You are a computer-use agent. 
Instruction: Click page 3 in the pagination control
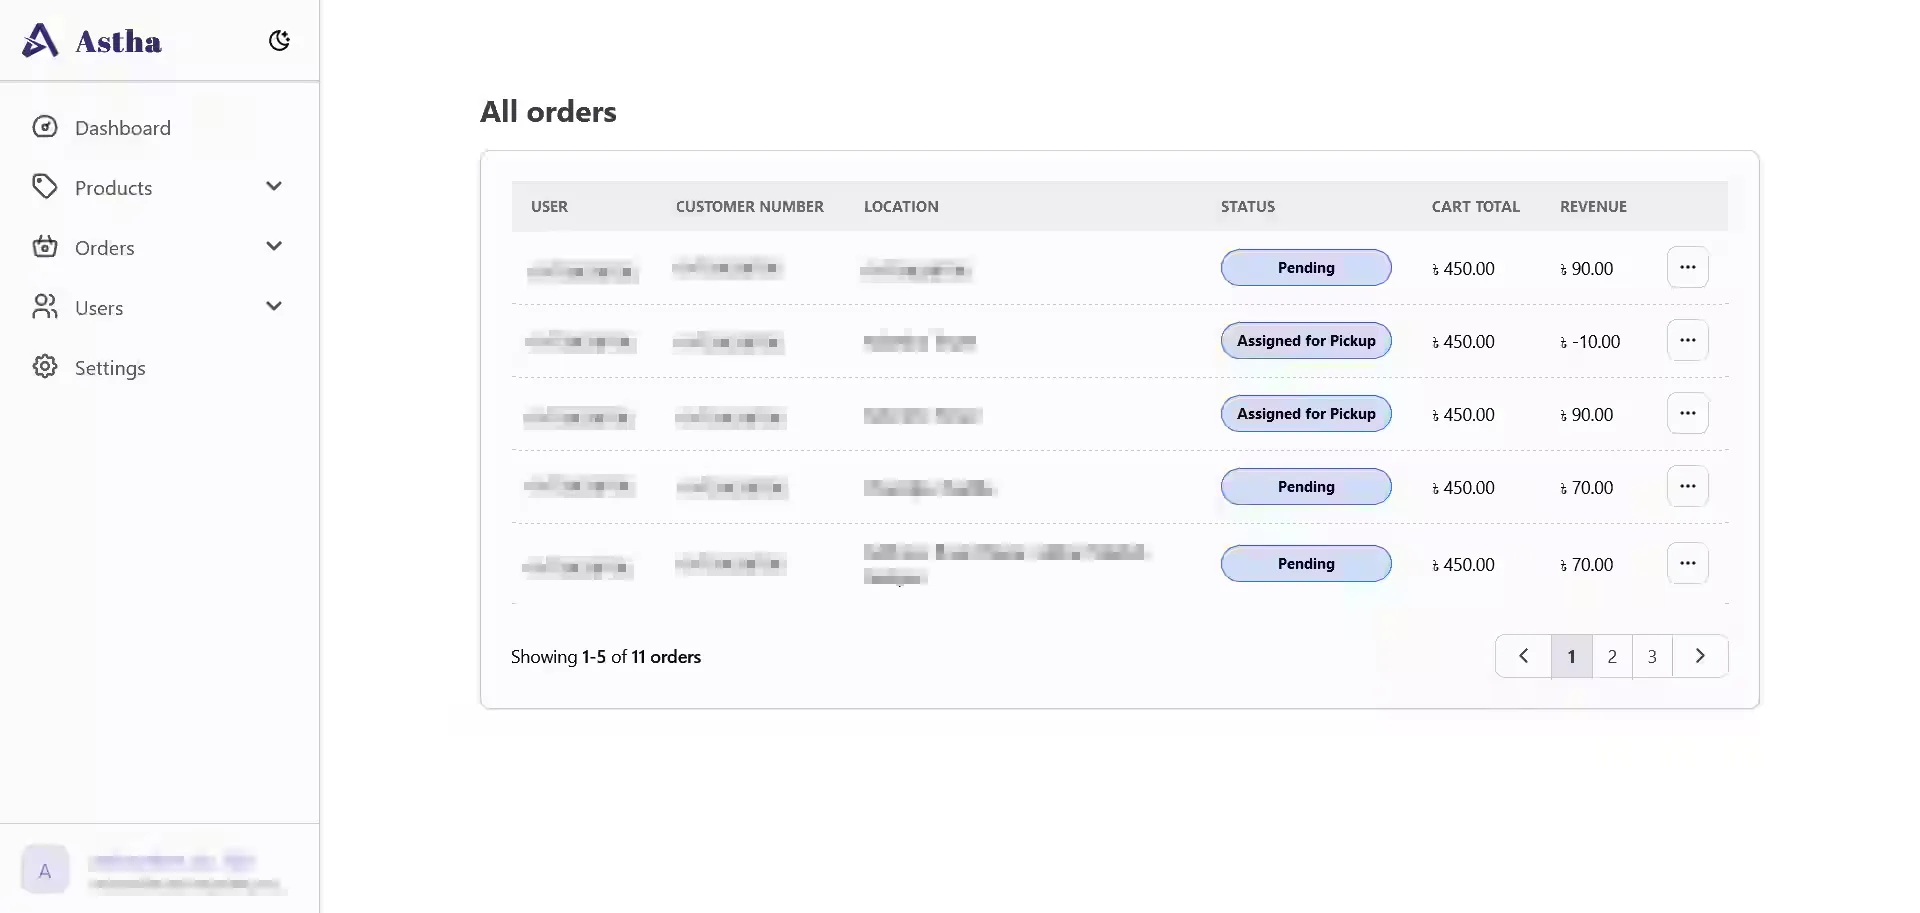pyautogui.click(x=1652, y=656)
